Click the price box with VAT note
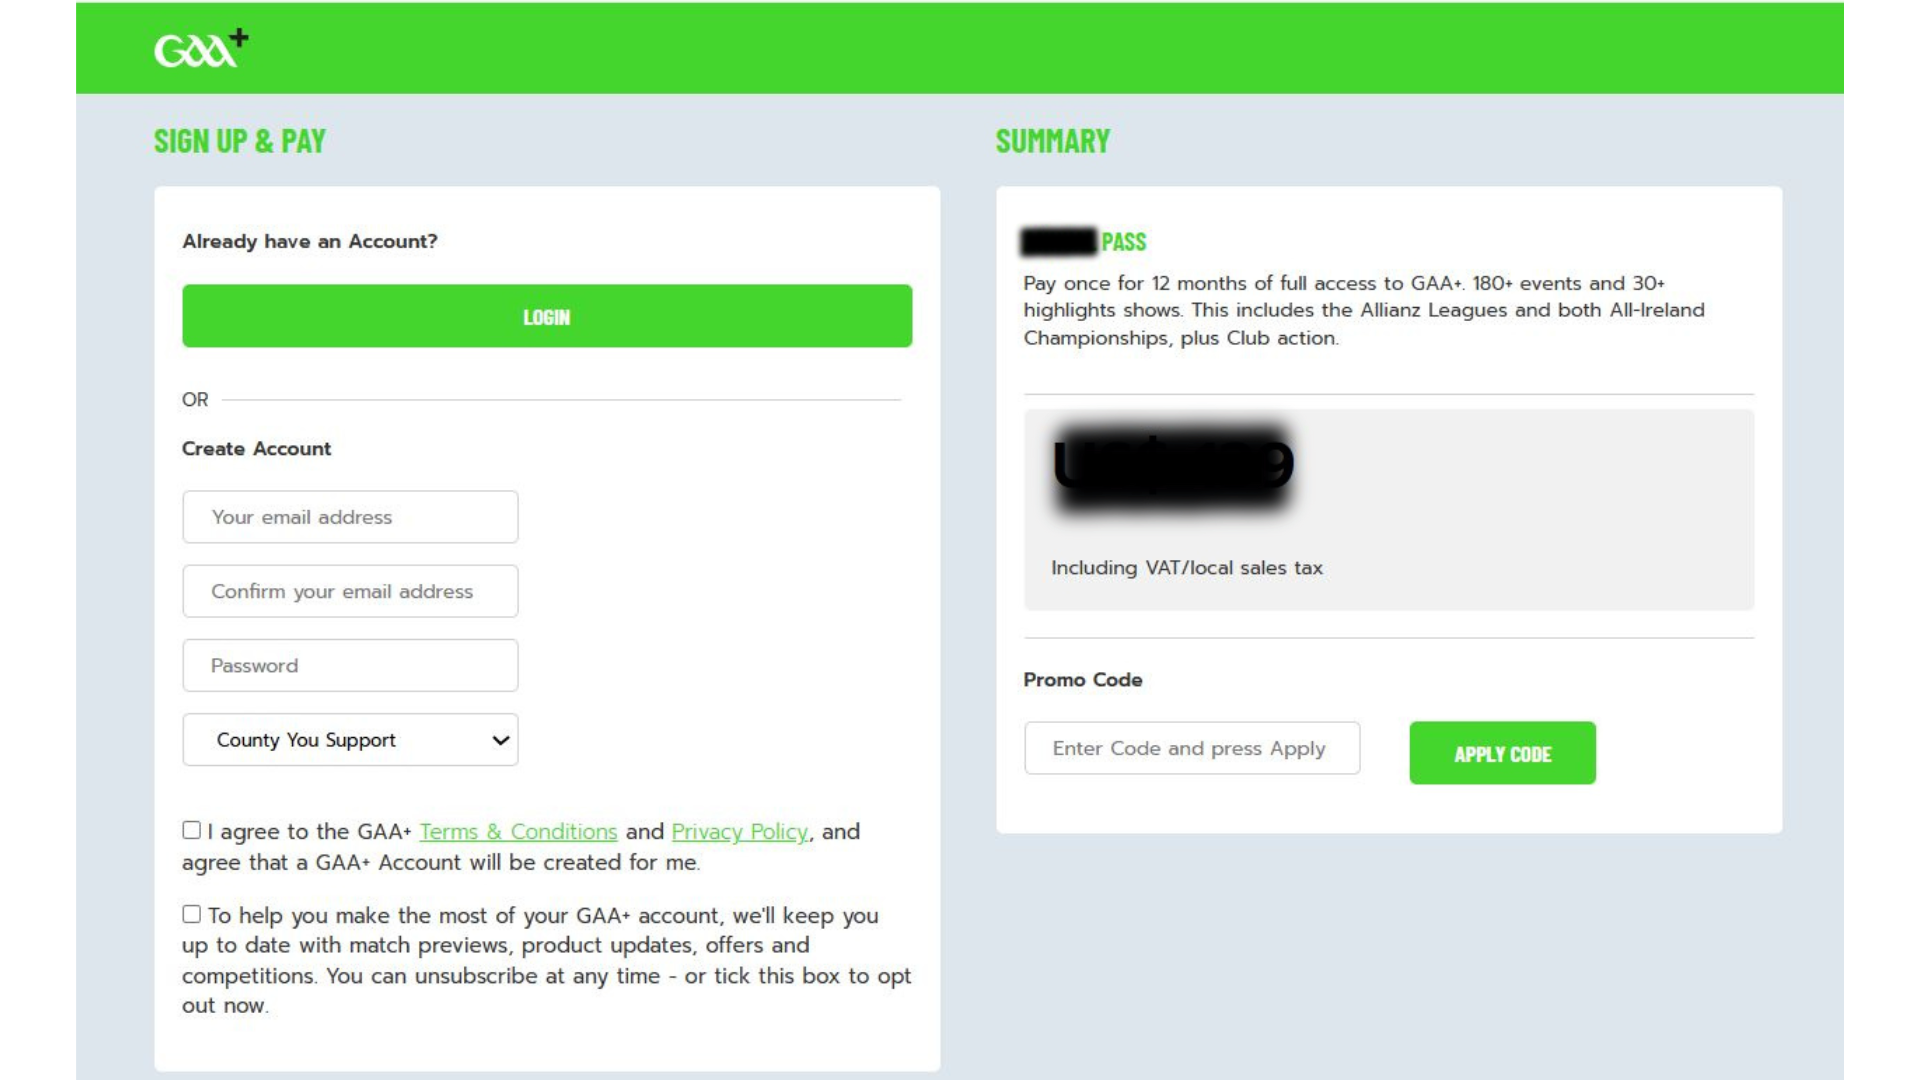The image size is (1920, 1080). coord(1389,510)
